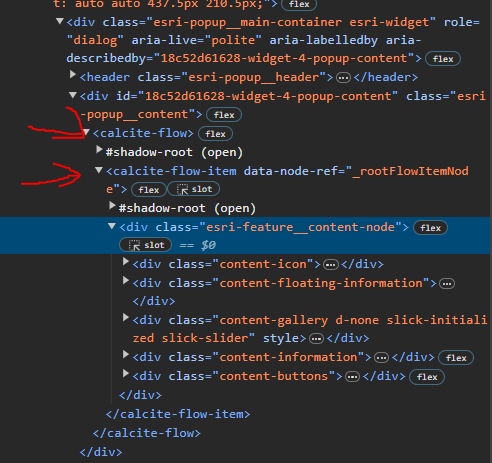The height and width of the screenshot is (463, 492).
Task: Toggle flex badge on esri-popup__main-container
Action: pyautogui.click(x=443, y=59)
